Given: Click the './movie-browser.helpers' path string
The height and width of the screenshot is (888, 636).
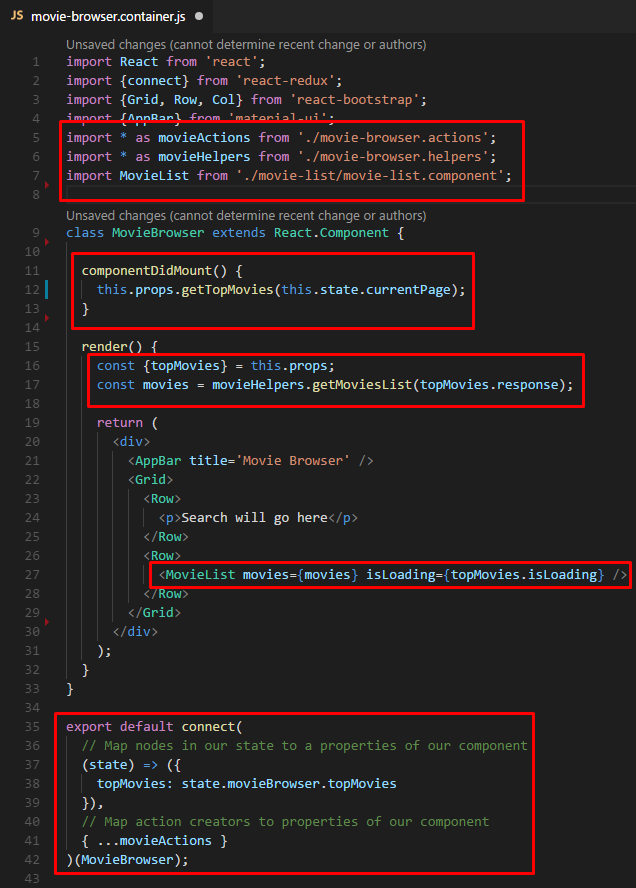Looking at the screenshot, I should 393,156.
